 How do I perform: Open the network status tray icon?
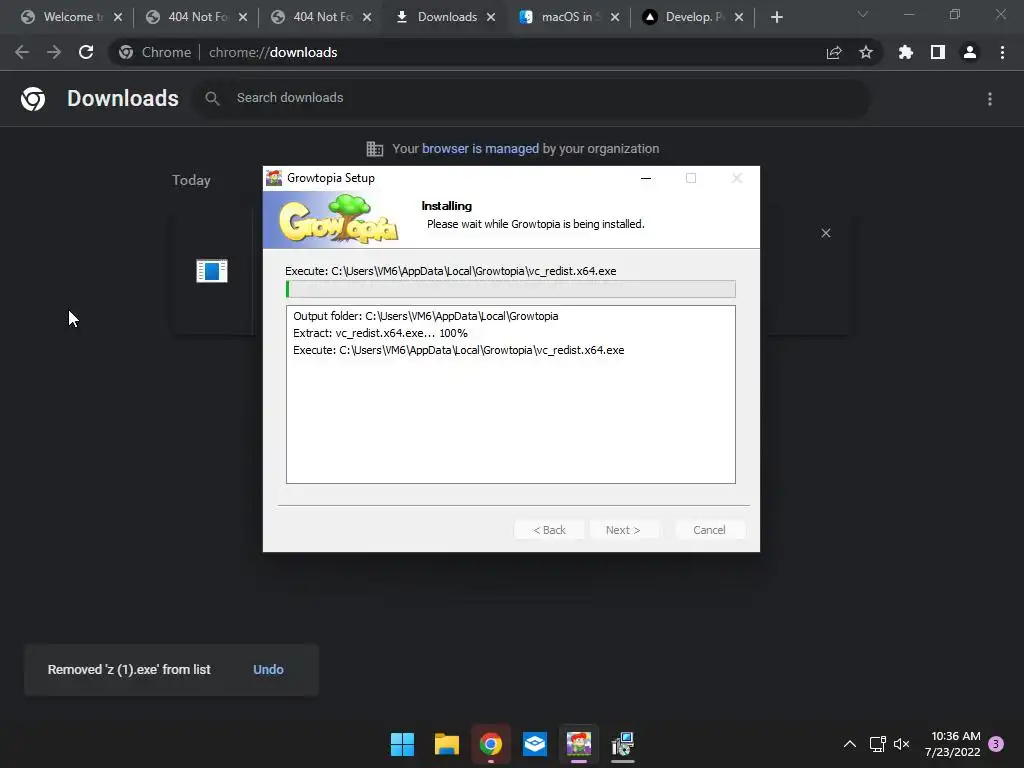[x=877, y=744]
